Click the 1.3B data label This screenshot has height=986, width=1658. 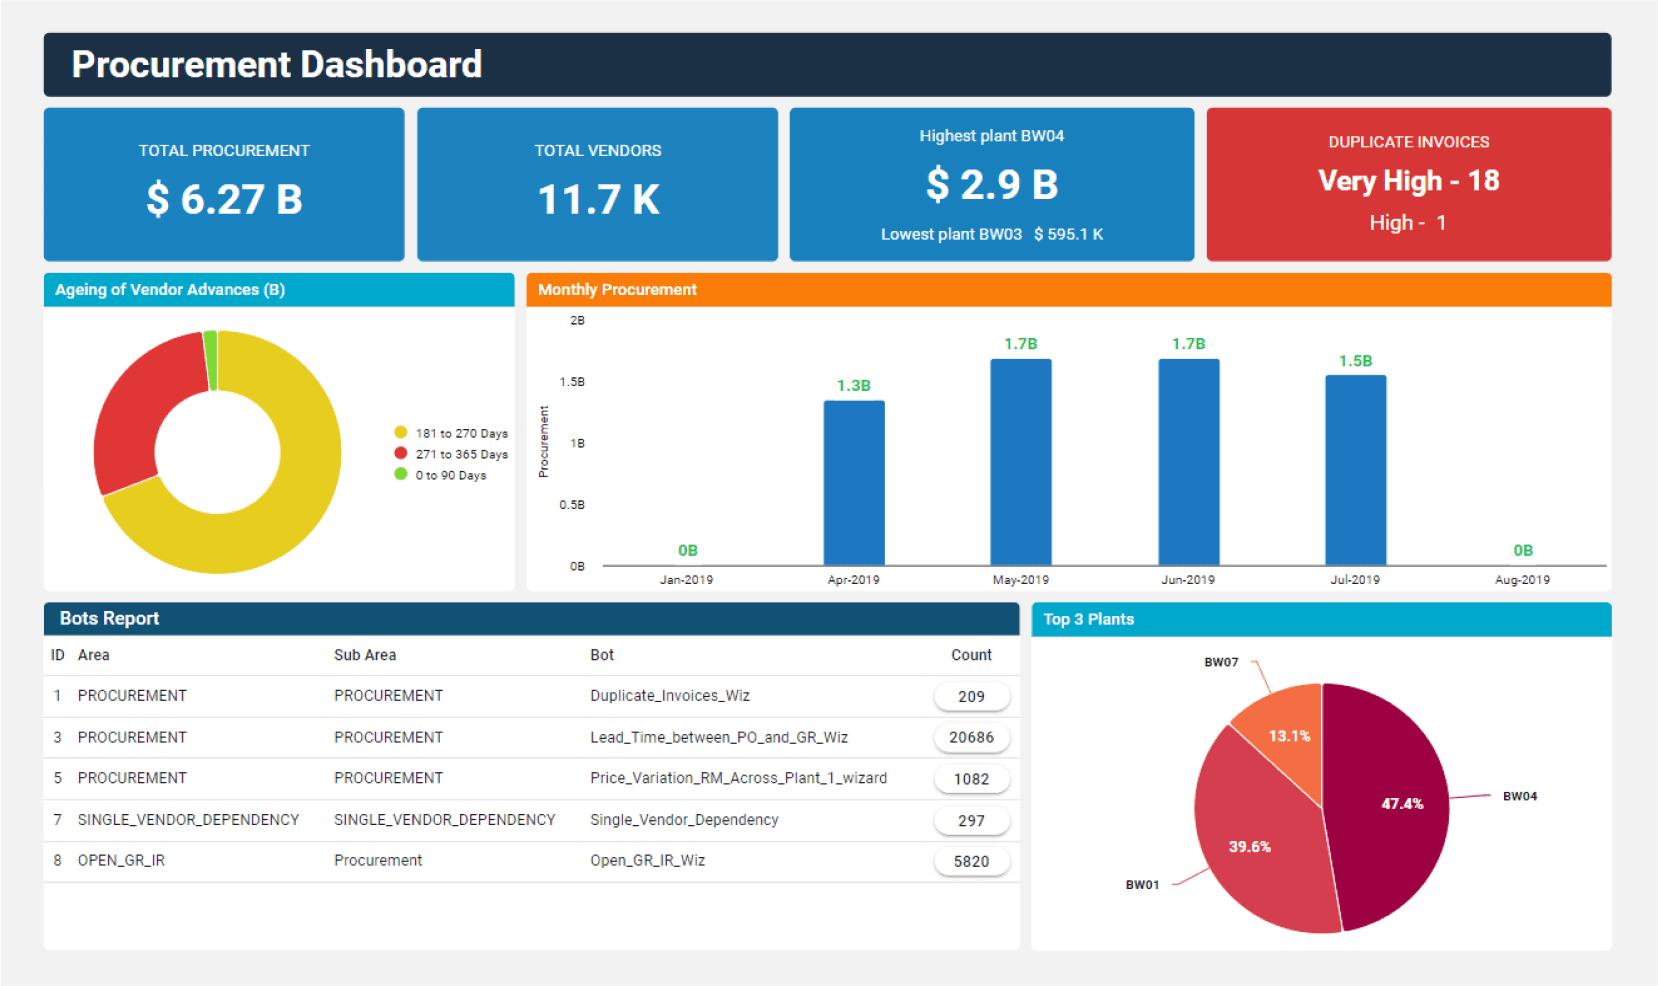854,386
